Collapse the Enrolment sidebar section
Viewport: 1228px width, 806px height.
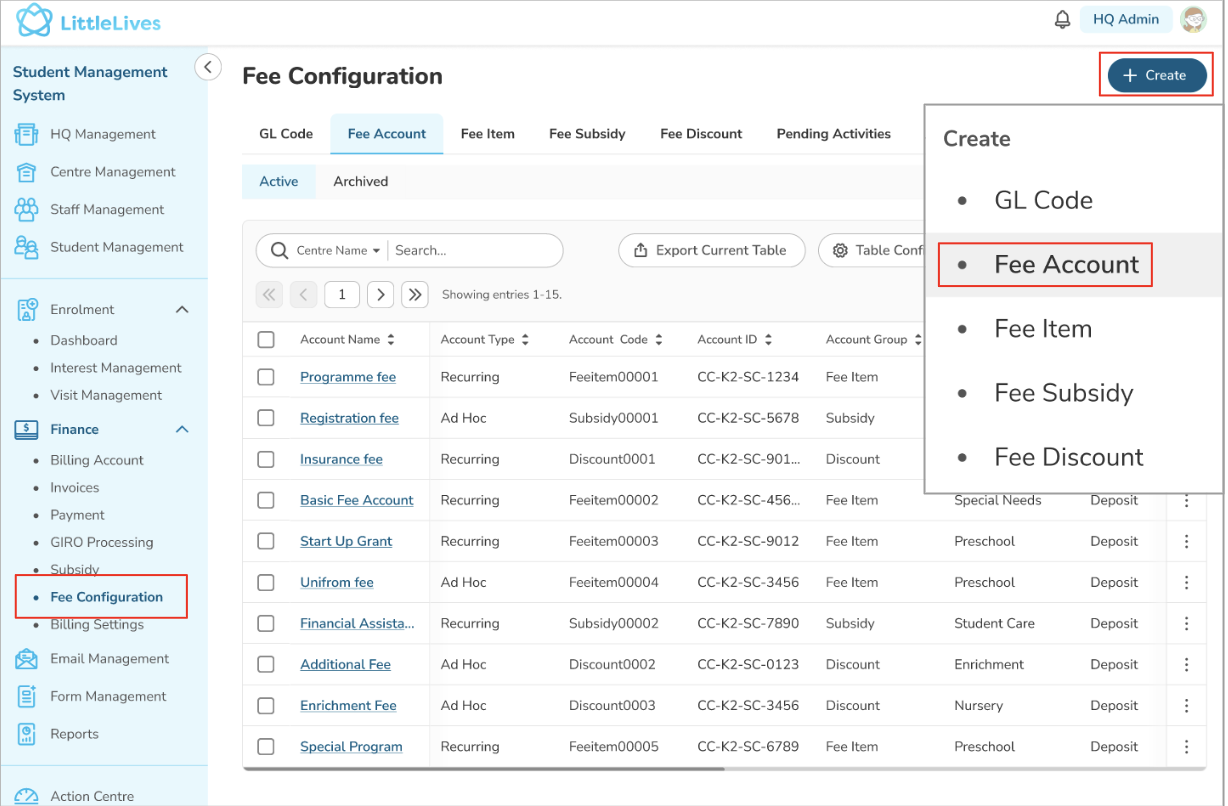click(182, 310)
